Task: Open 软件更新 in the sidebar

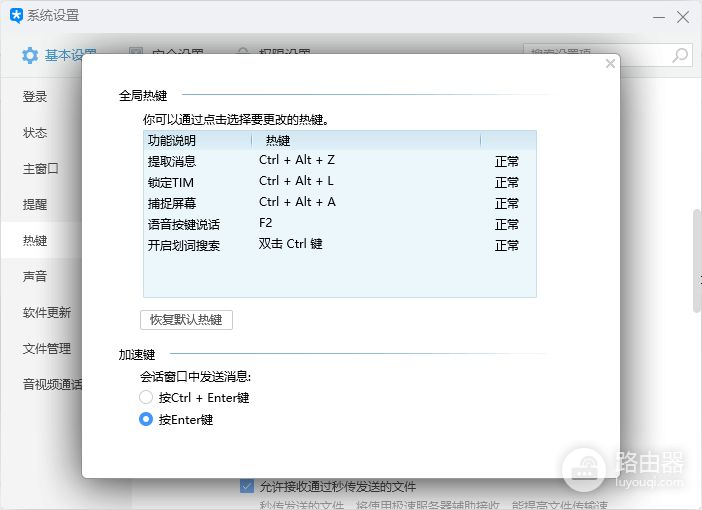Action: pos(47,312)
